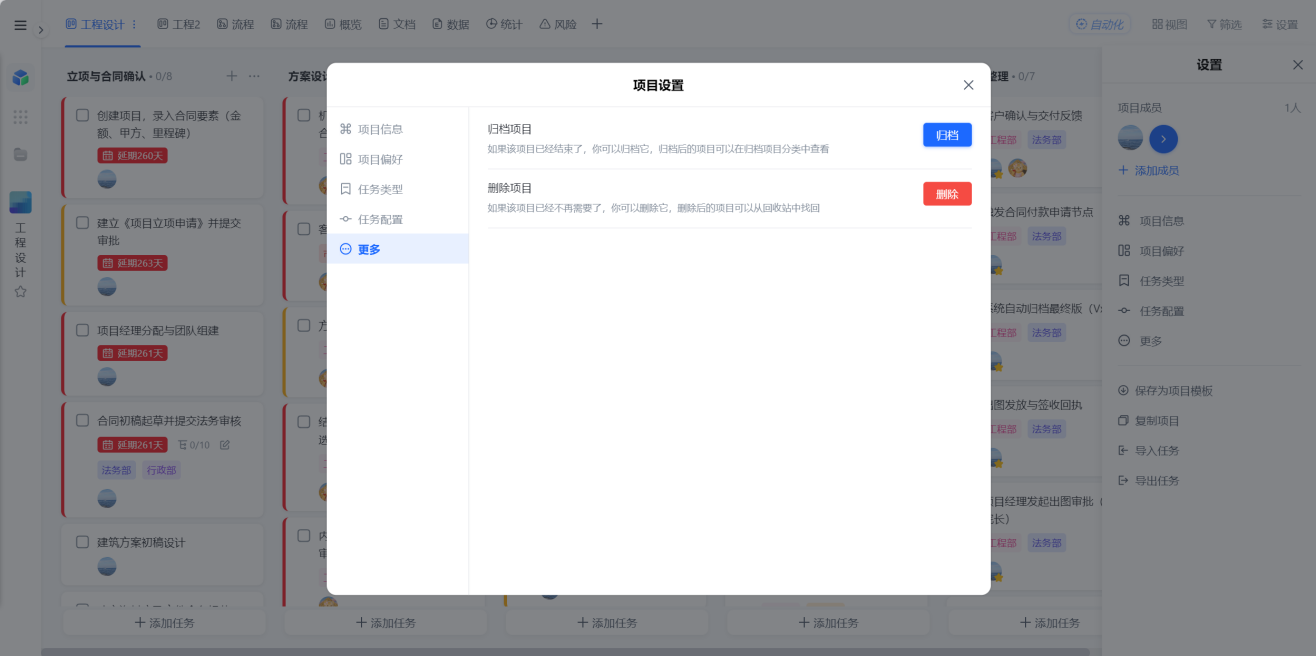
Task: Open the blue cube app logo
Action: pos(20,77)
